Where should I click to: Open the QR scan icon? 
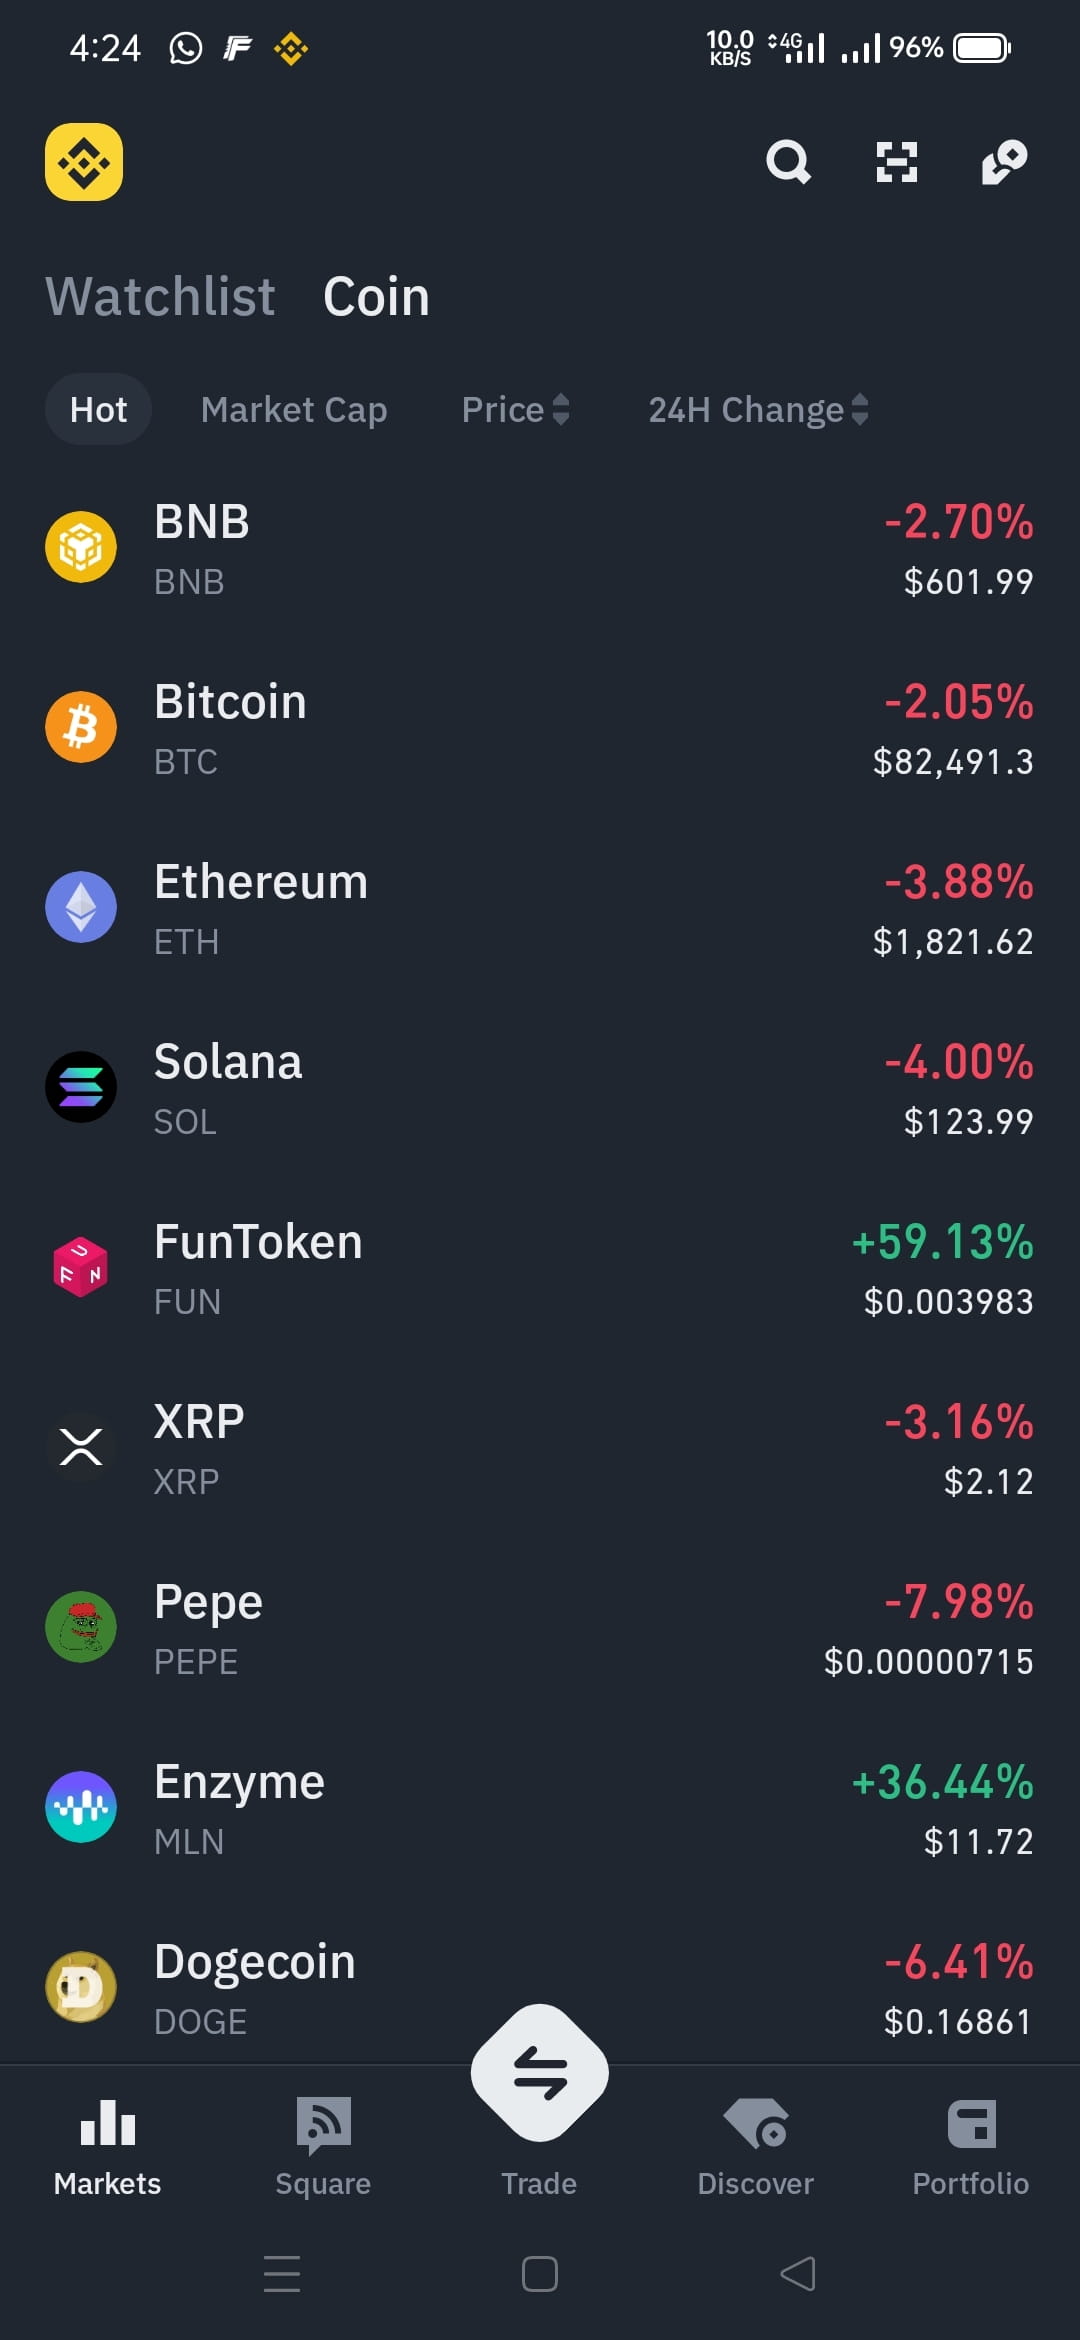[896, 162]
